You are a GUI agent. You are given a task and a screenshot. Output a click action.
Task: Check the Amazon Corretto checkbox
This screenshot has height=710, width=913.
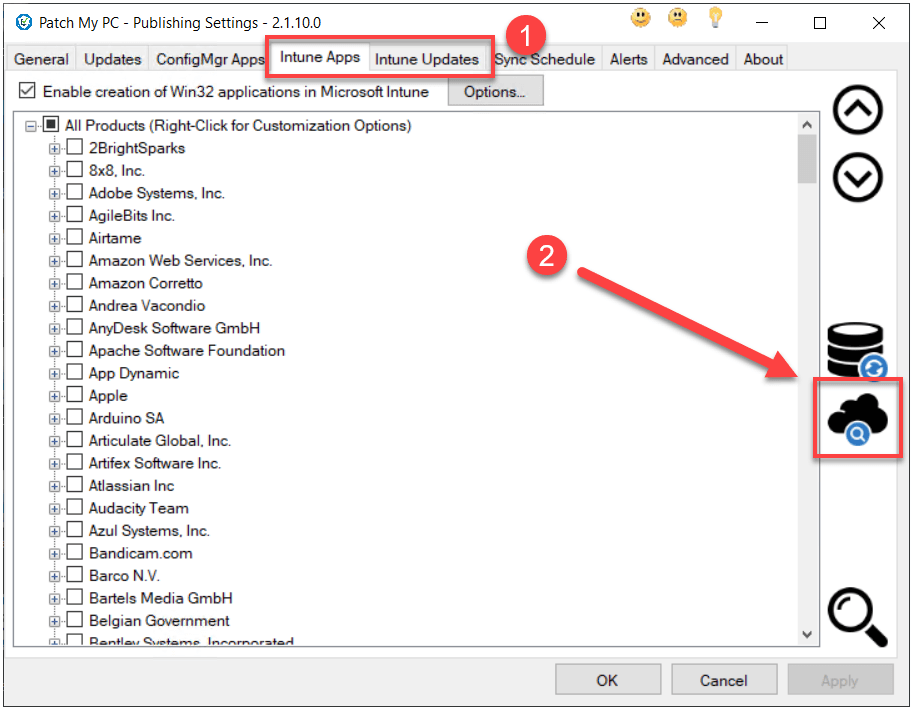[75, 282]
